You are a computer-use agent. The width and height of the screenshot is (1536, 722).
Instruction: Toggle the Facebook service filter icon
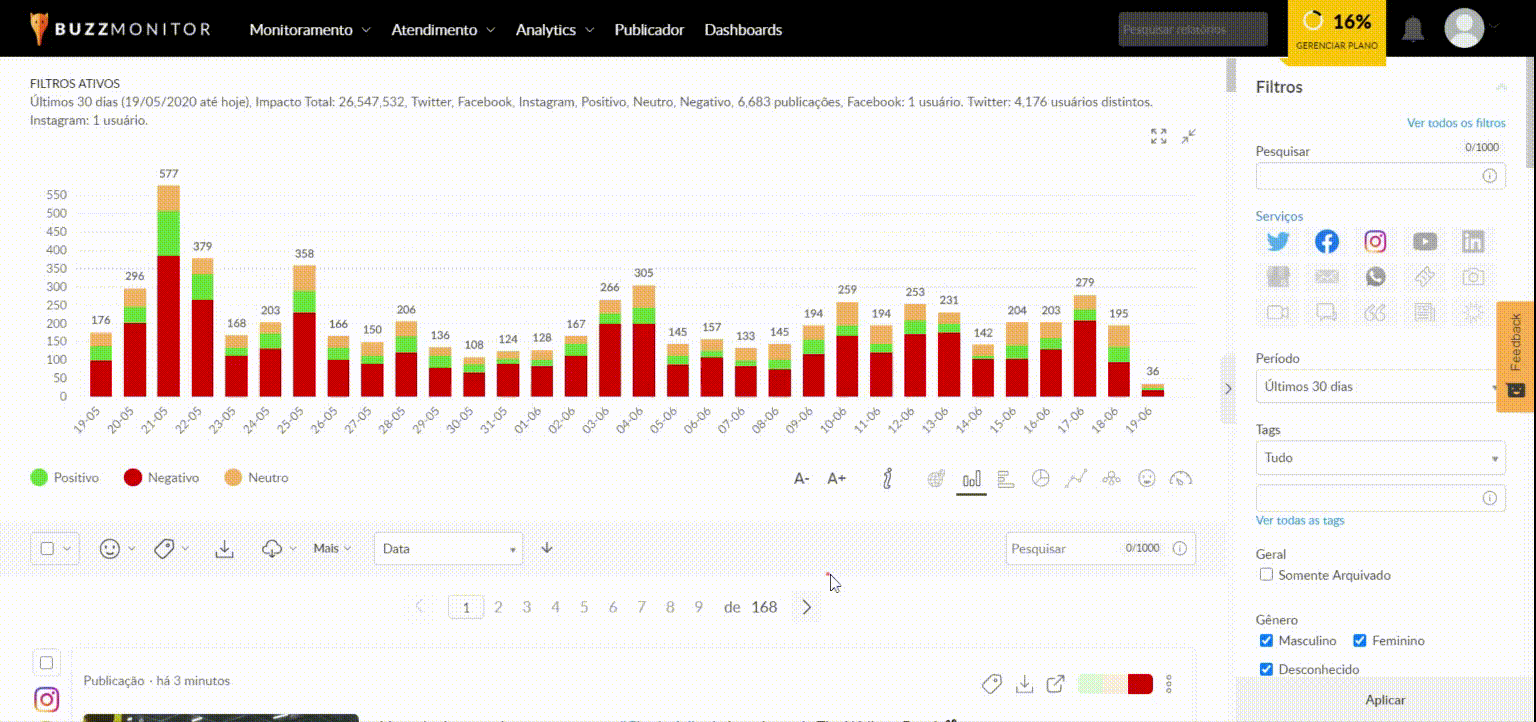click(x=1326, y=242)
